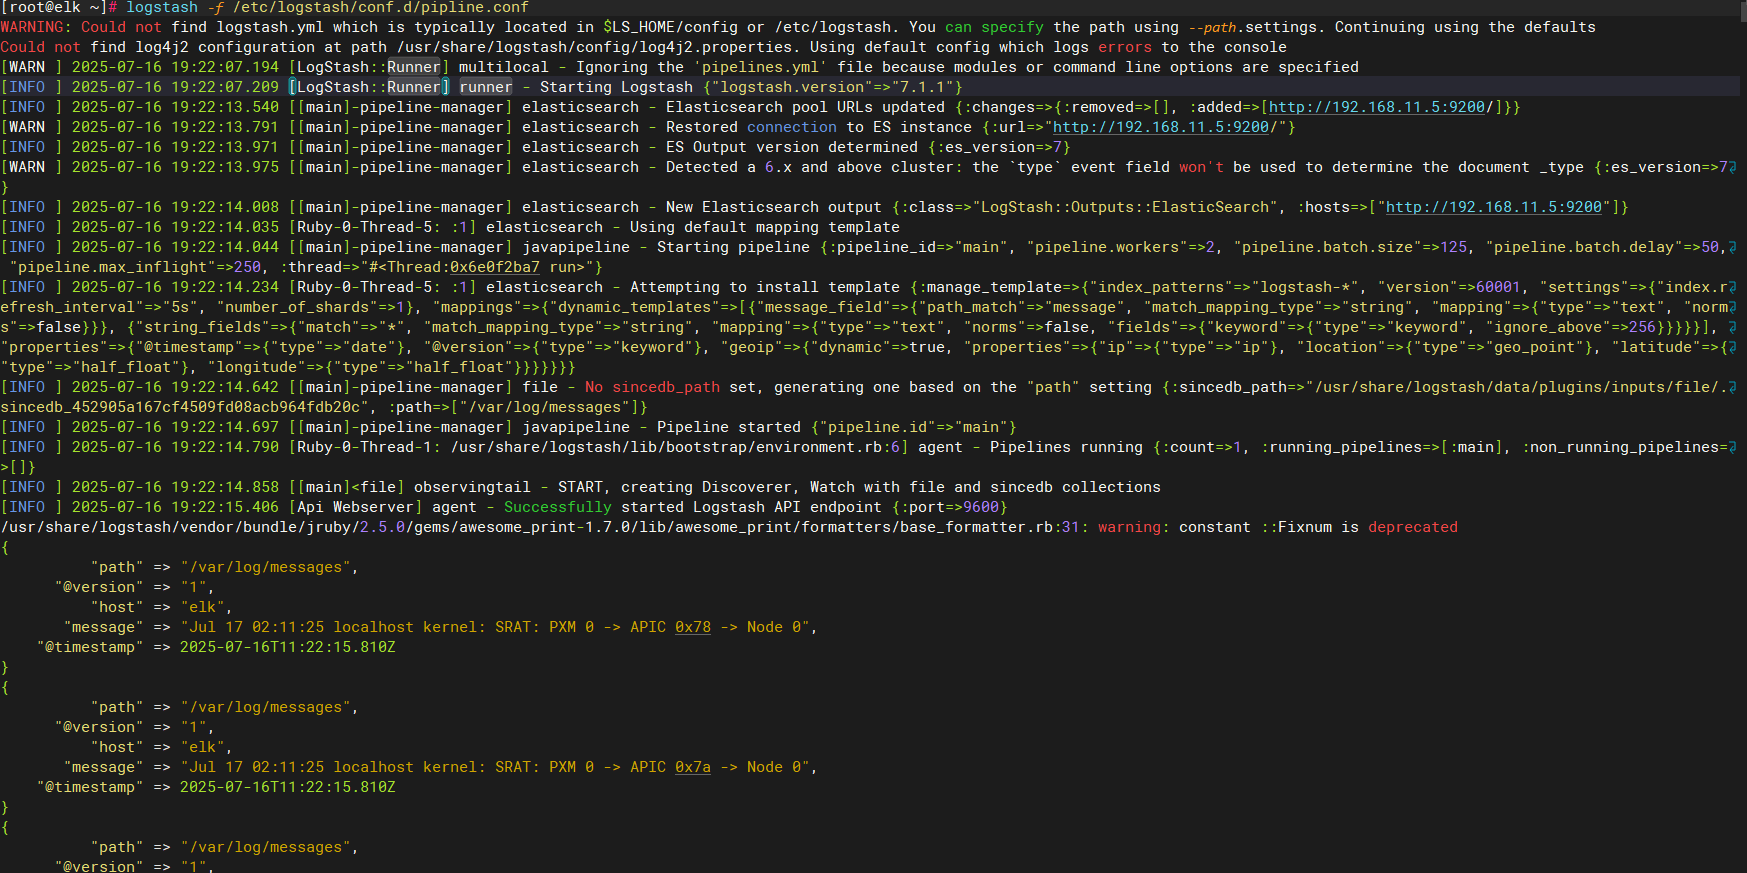Click the red 'WARNING:' word at top

point(36,27)
